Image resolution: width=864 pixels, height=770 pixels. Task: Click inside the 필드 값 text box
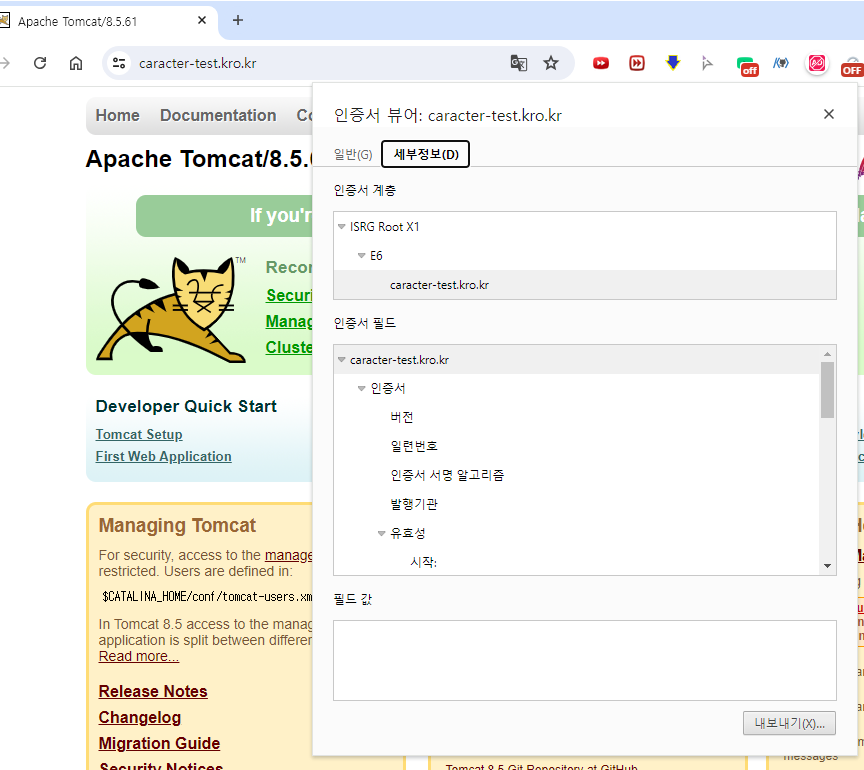coord(585,660)
